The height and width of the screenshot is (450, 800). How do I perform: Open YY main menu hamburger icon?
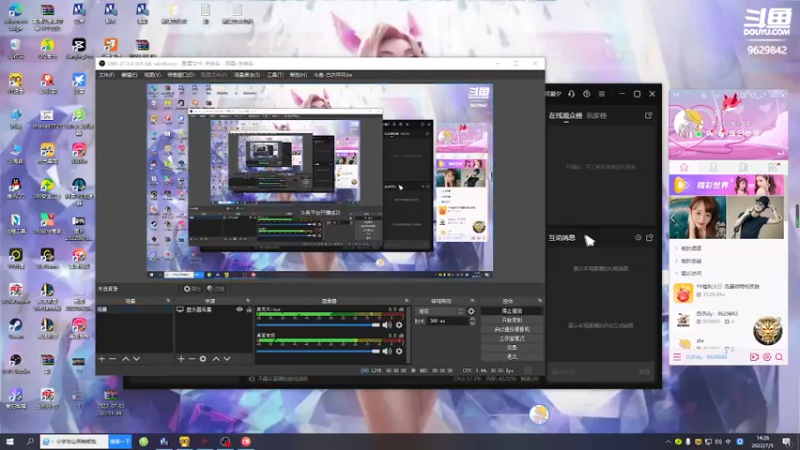pos(677,357)
